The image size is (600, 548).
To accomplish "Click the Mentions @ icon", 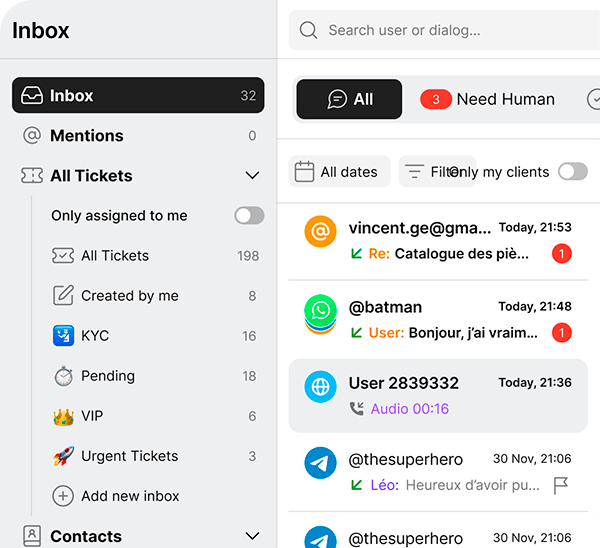I will click(x=32, y=135).
